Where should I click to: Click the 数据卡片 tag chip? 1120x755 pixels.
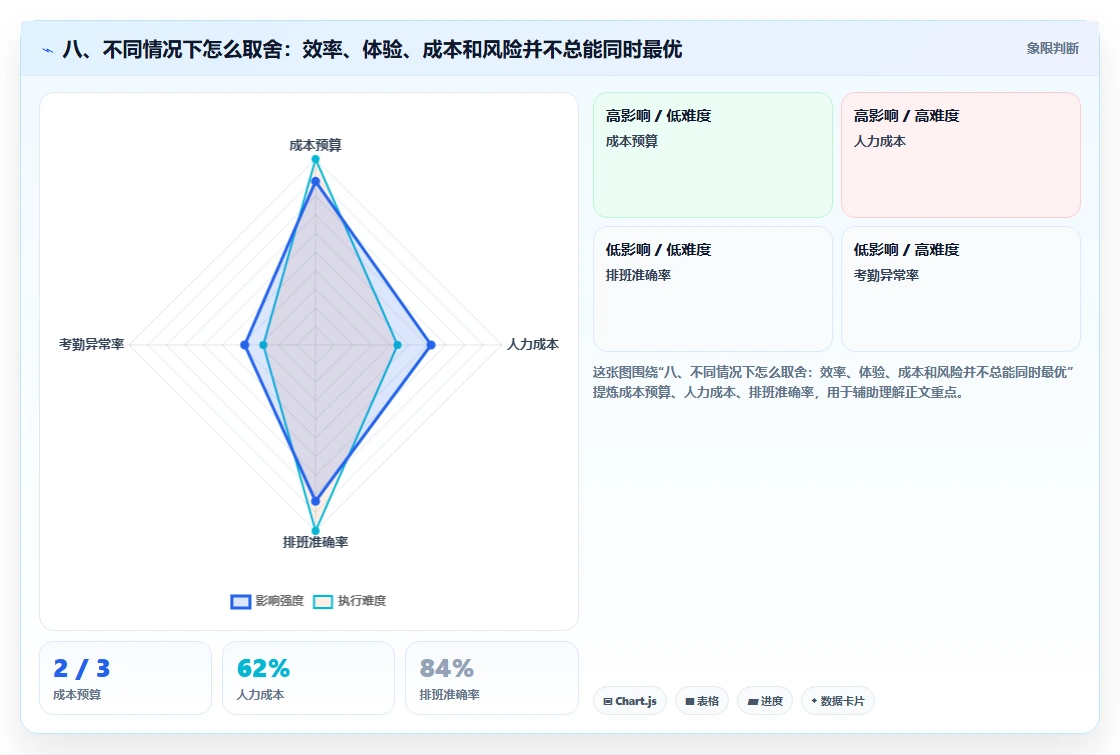[838, 701]
